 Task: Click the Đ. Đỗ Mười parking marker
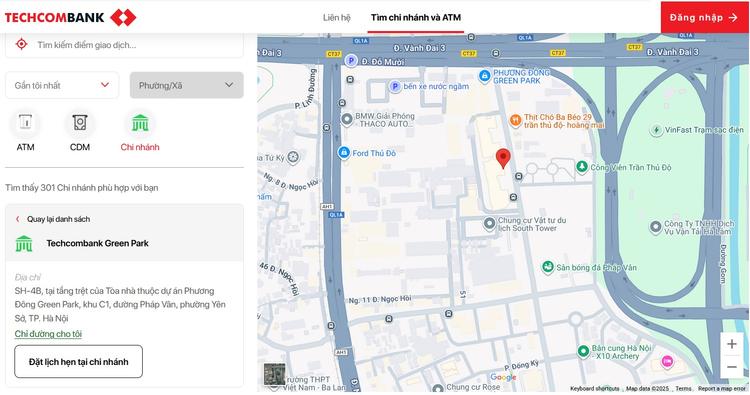click(352, 61)
